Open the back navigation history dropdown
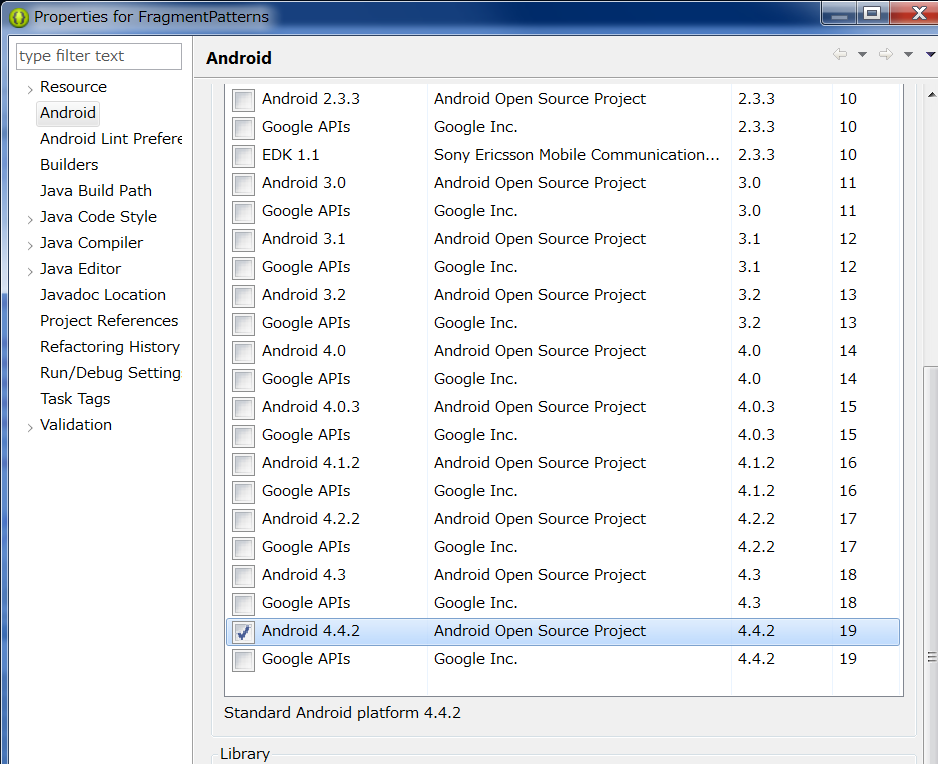The image size is (938, 764). click(x=862, y=54)
